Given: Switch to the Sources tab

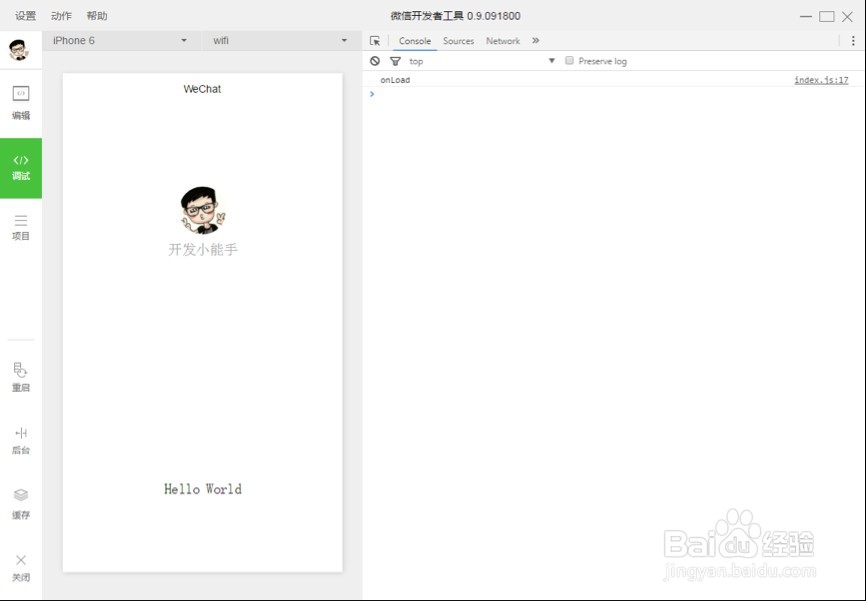Looking at the screenshot, I should tap(458, 41).
